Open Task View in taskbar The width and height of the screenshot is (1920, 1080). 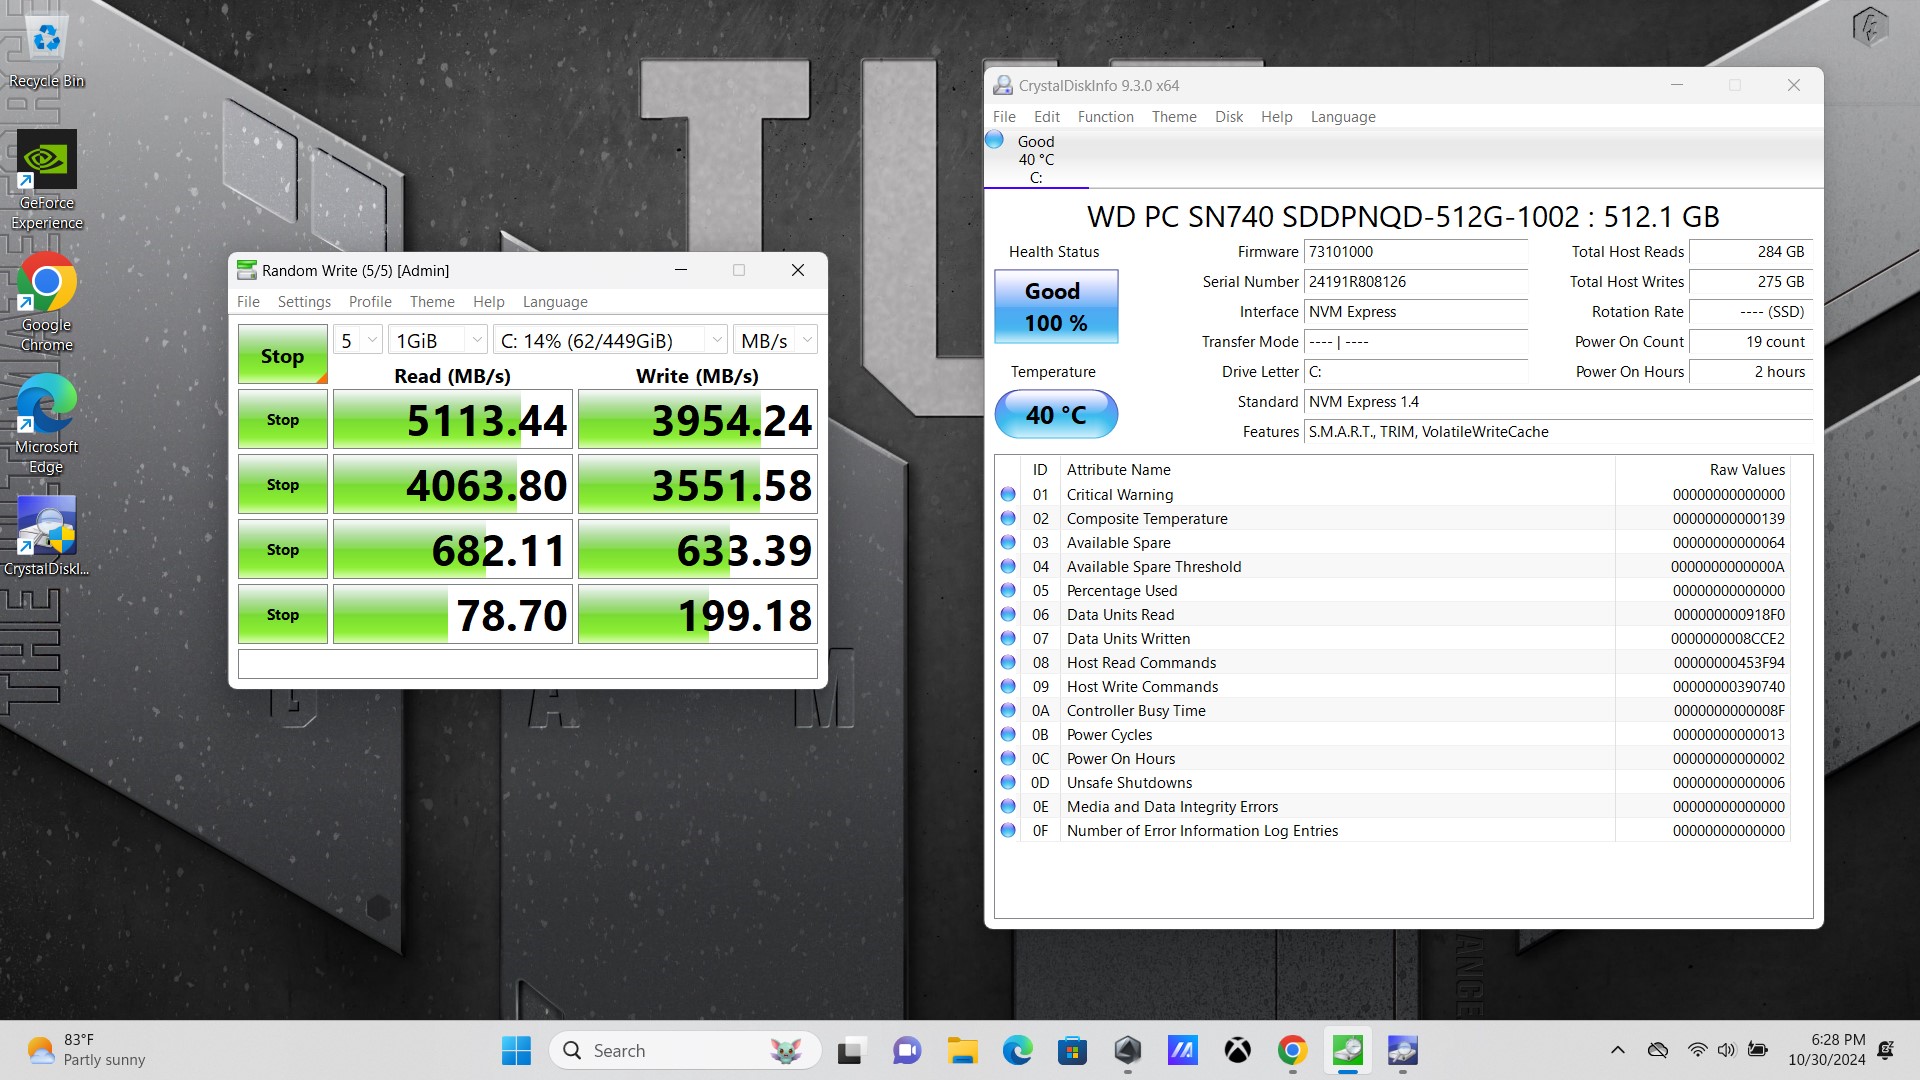point(850,1050)
